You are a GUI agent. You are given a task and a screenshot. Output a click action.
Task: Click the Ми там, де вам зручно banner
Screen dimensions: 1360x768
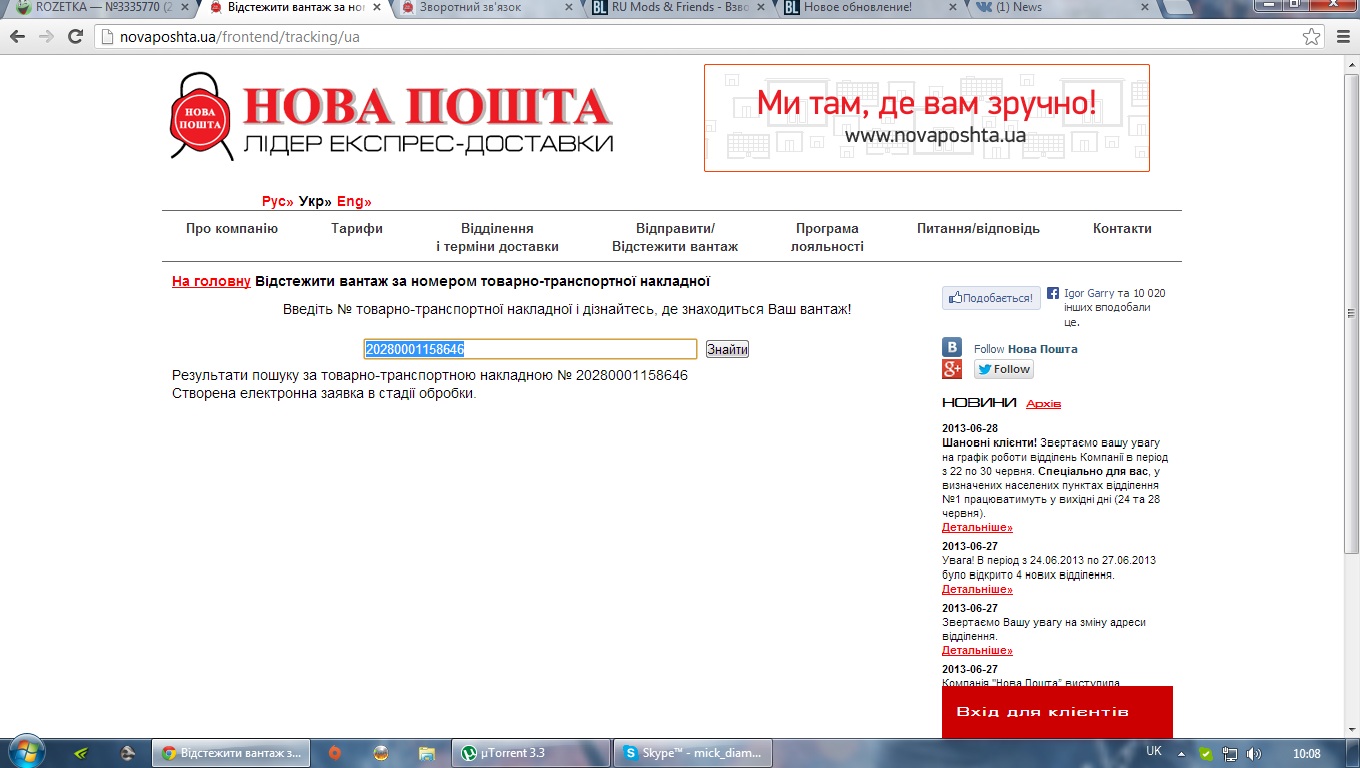point(926,118)
